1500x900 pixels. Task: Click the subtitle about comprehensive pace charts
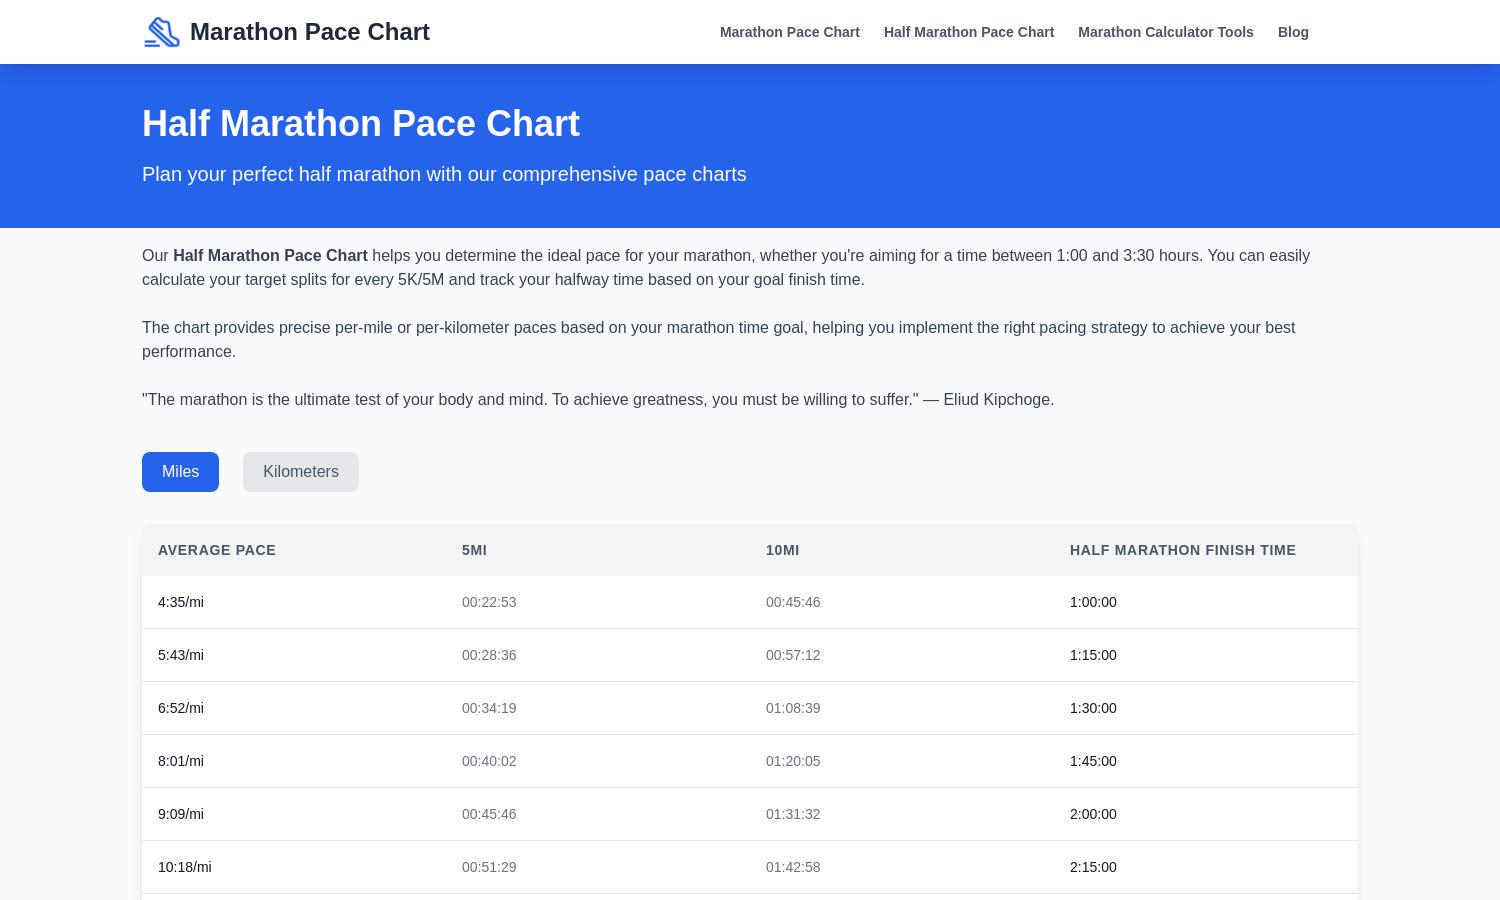click(444, 174)
